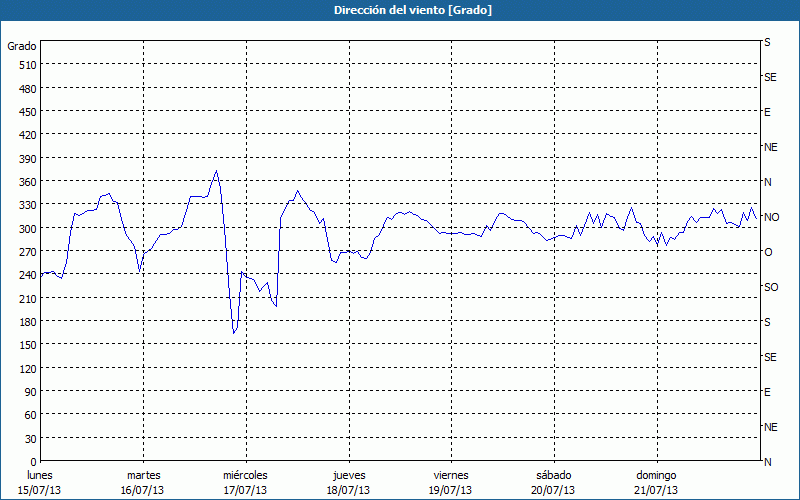Select the sábado 20/07/13 date label
Image resolution: width=800 pixels, height=500 pixels.
[x=552, y=482]
